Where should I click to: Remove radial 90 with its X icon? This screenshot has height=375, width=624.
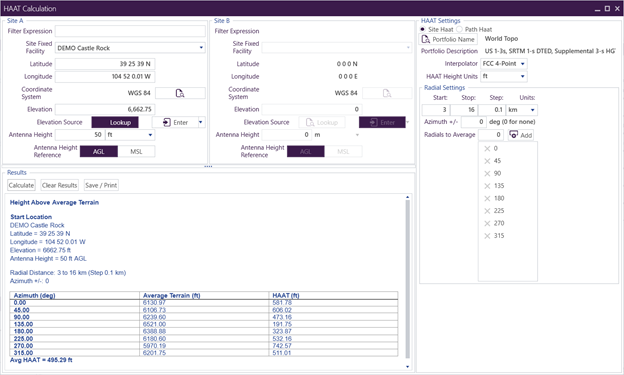point(487,174)
